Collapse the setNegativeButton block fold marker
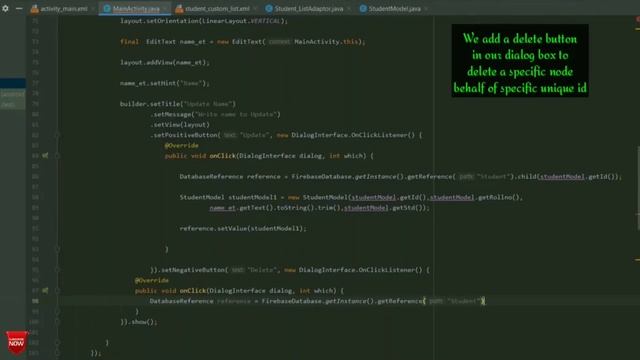Viewport: 640px width, 360px height. click(x=58, y=270)
